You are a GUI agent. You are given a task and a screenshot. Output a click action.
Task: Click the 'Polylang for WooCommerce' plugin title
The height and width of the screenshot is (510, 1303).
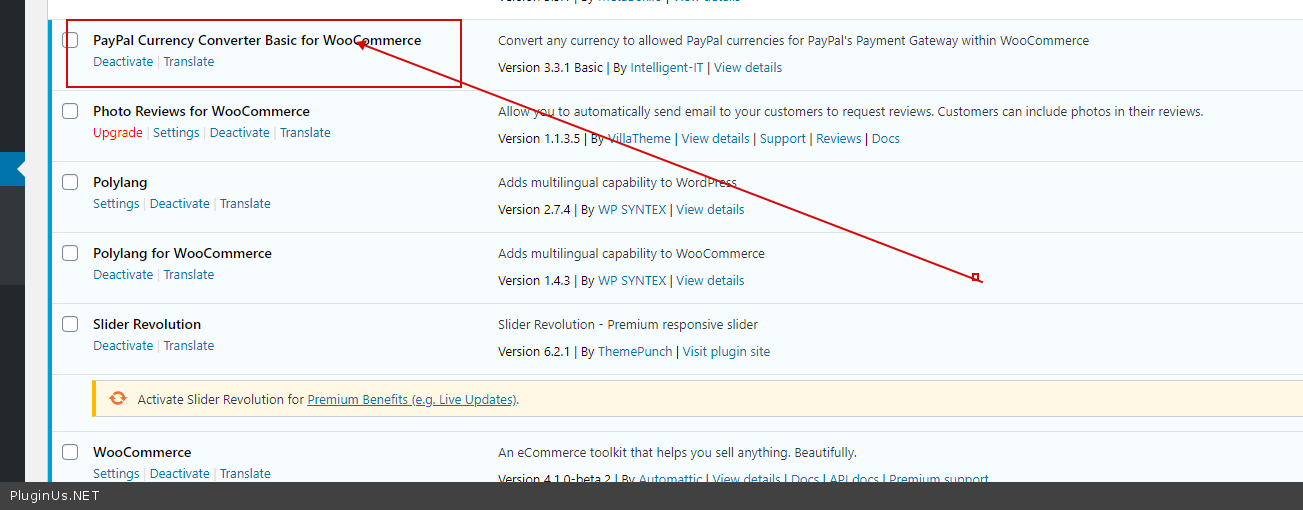tap(182, 253)
